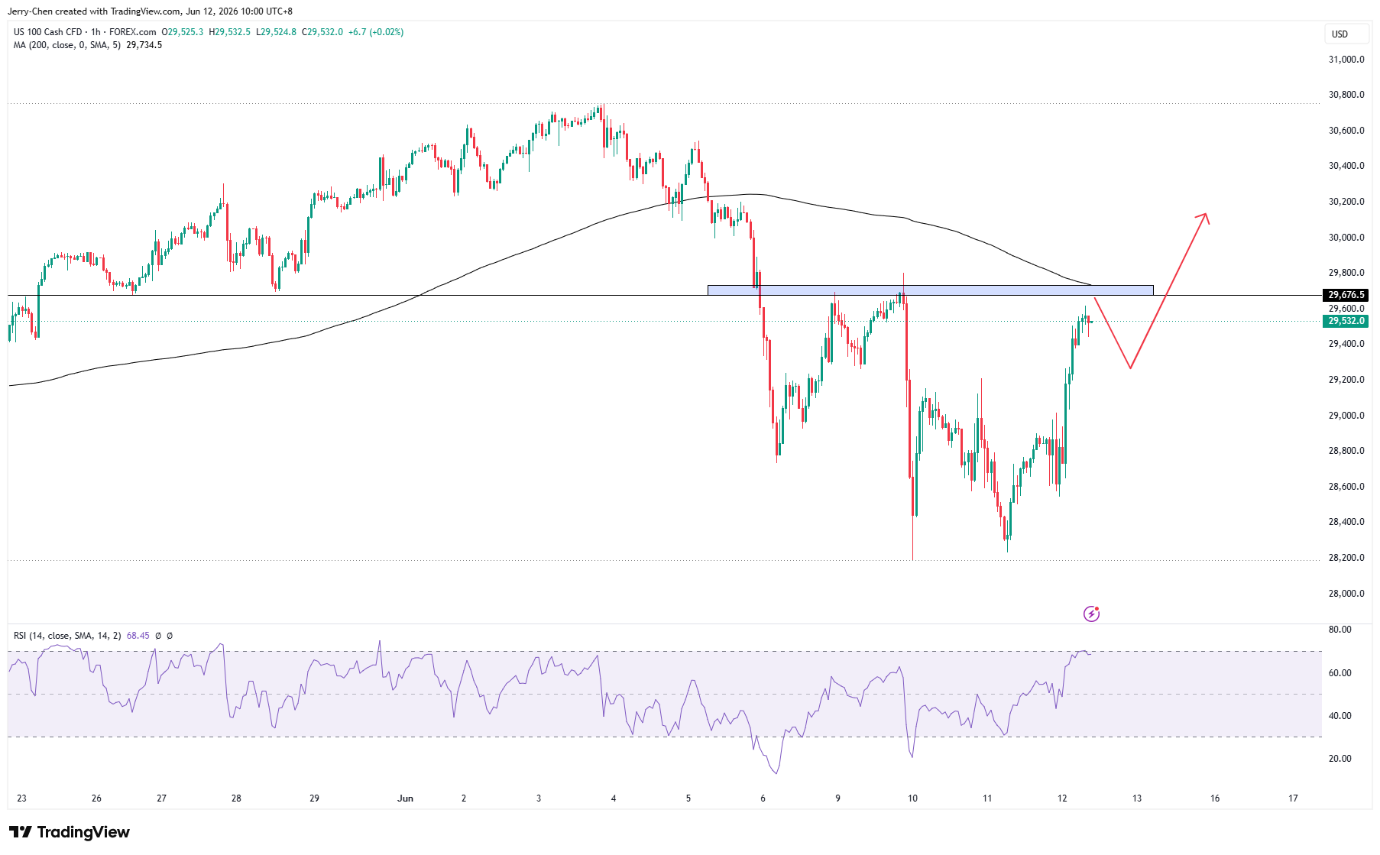The image size is (1380, 855).
Task: Click the 29,800.0 price axis label
Action: point(1347,273)
